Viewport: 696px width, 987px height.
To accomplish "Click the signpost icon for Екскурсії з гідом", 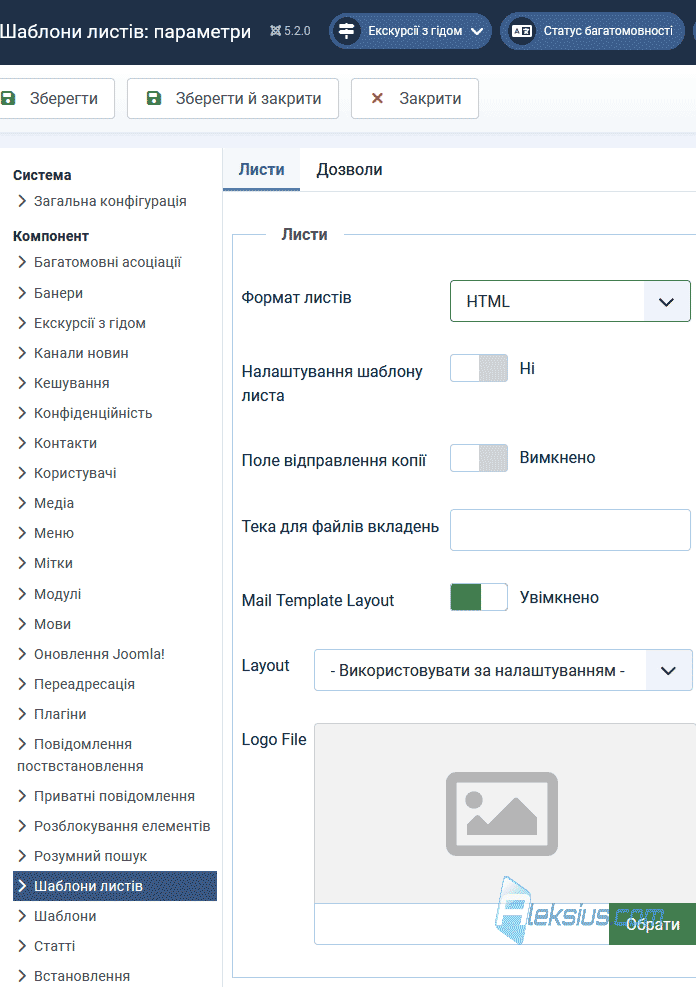I will 346,31.
